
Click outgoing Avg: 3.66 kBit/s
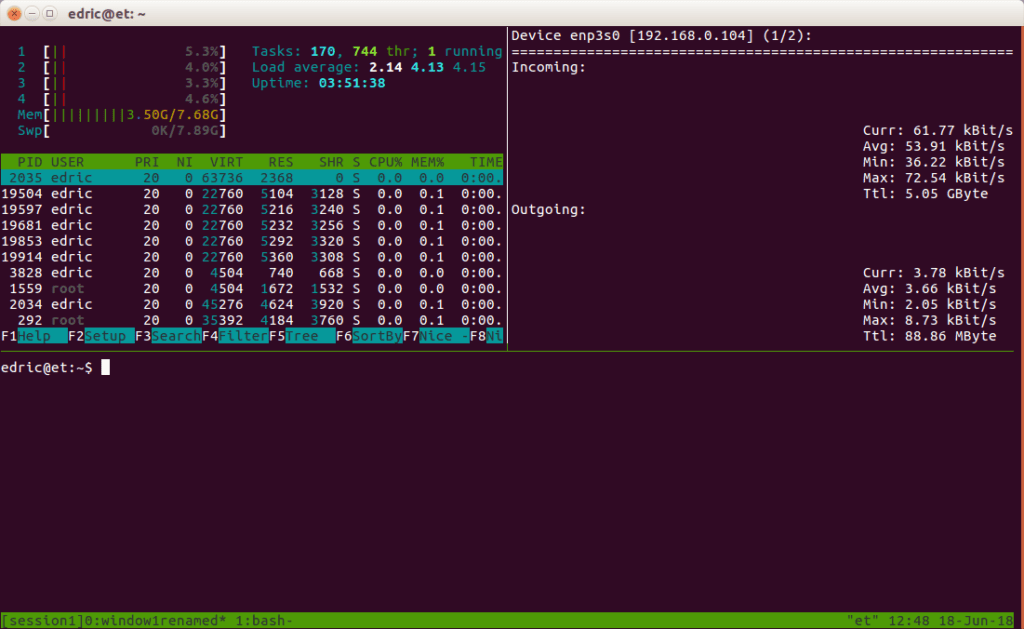[x=929, y=288]
